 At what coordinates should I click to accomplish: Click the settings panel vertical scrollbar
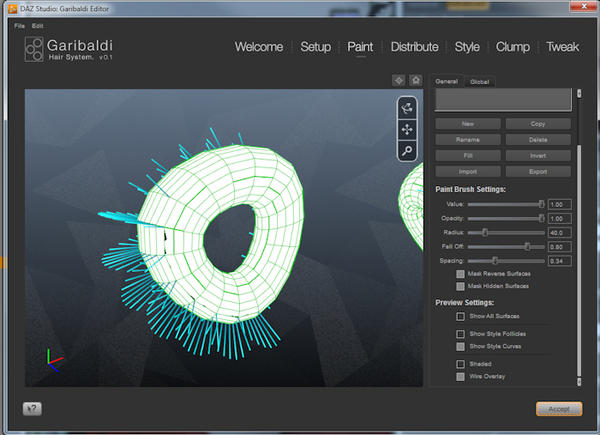click(579, 260)
